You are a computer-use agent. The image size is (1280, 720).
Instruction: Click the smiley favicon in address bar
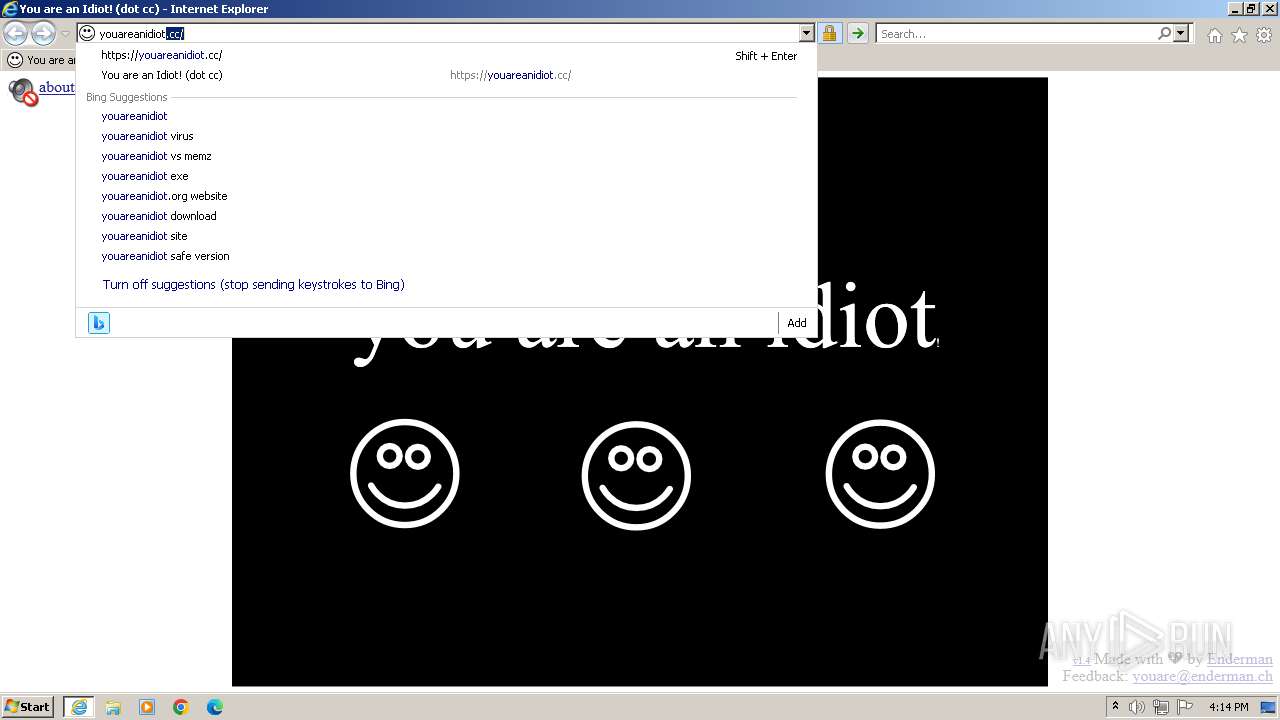[87, 34]
